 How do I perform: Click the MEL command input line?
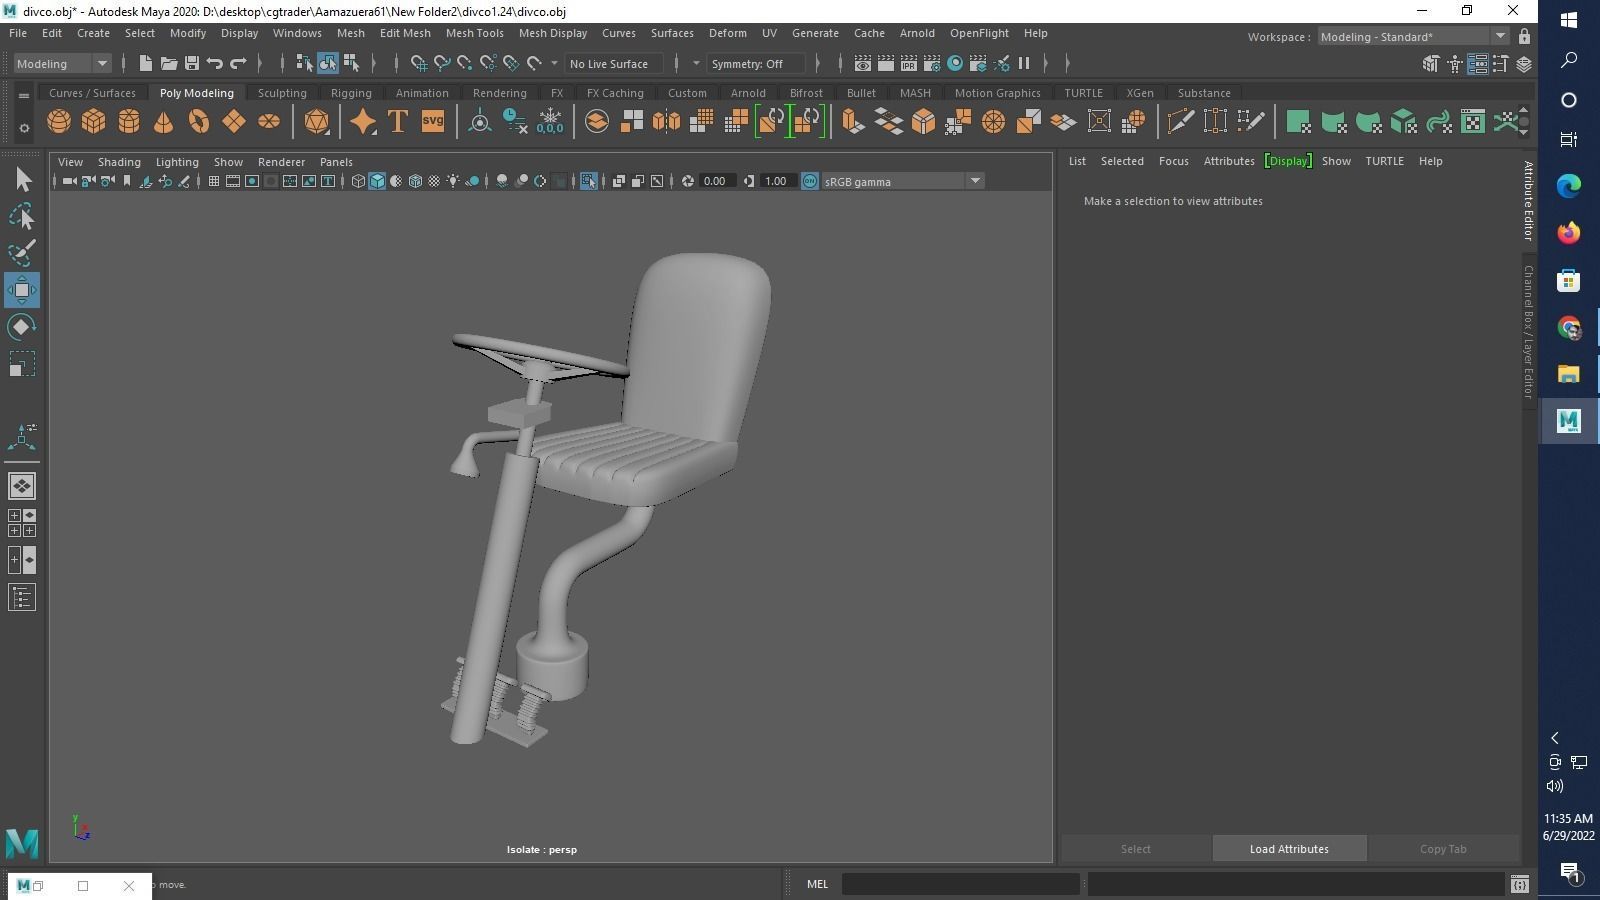pyautogui.click(x=960, y=884)
